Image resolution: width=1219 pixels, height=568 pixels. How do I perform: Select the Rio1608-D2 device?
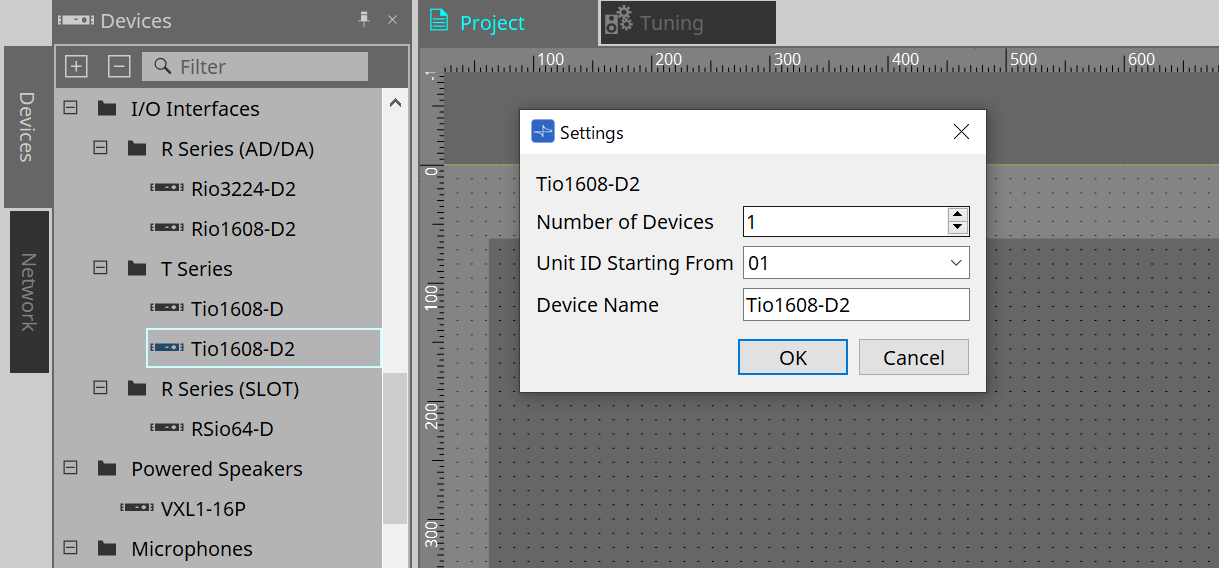click(243, 229)
